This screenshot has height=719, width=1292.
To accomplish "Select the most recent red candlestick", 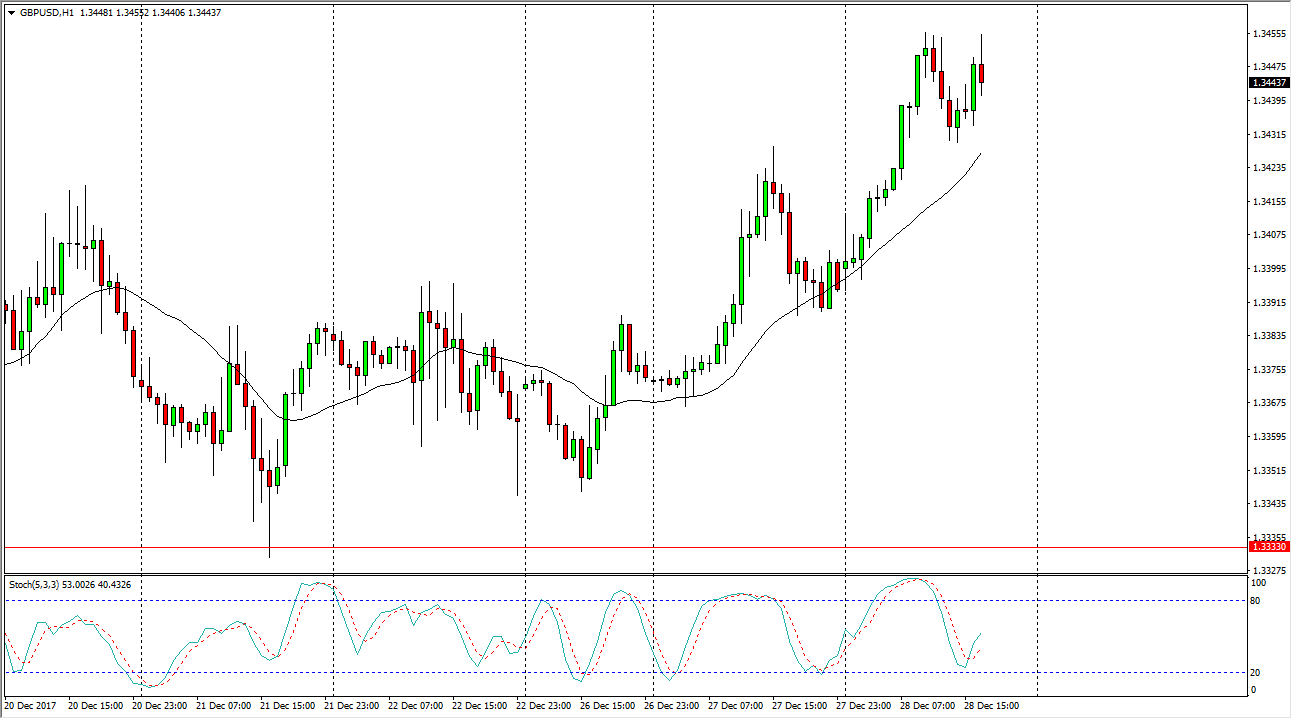I will [982, 73].
